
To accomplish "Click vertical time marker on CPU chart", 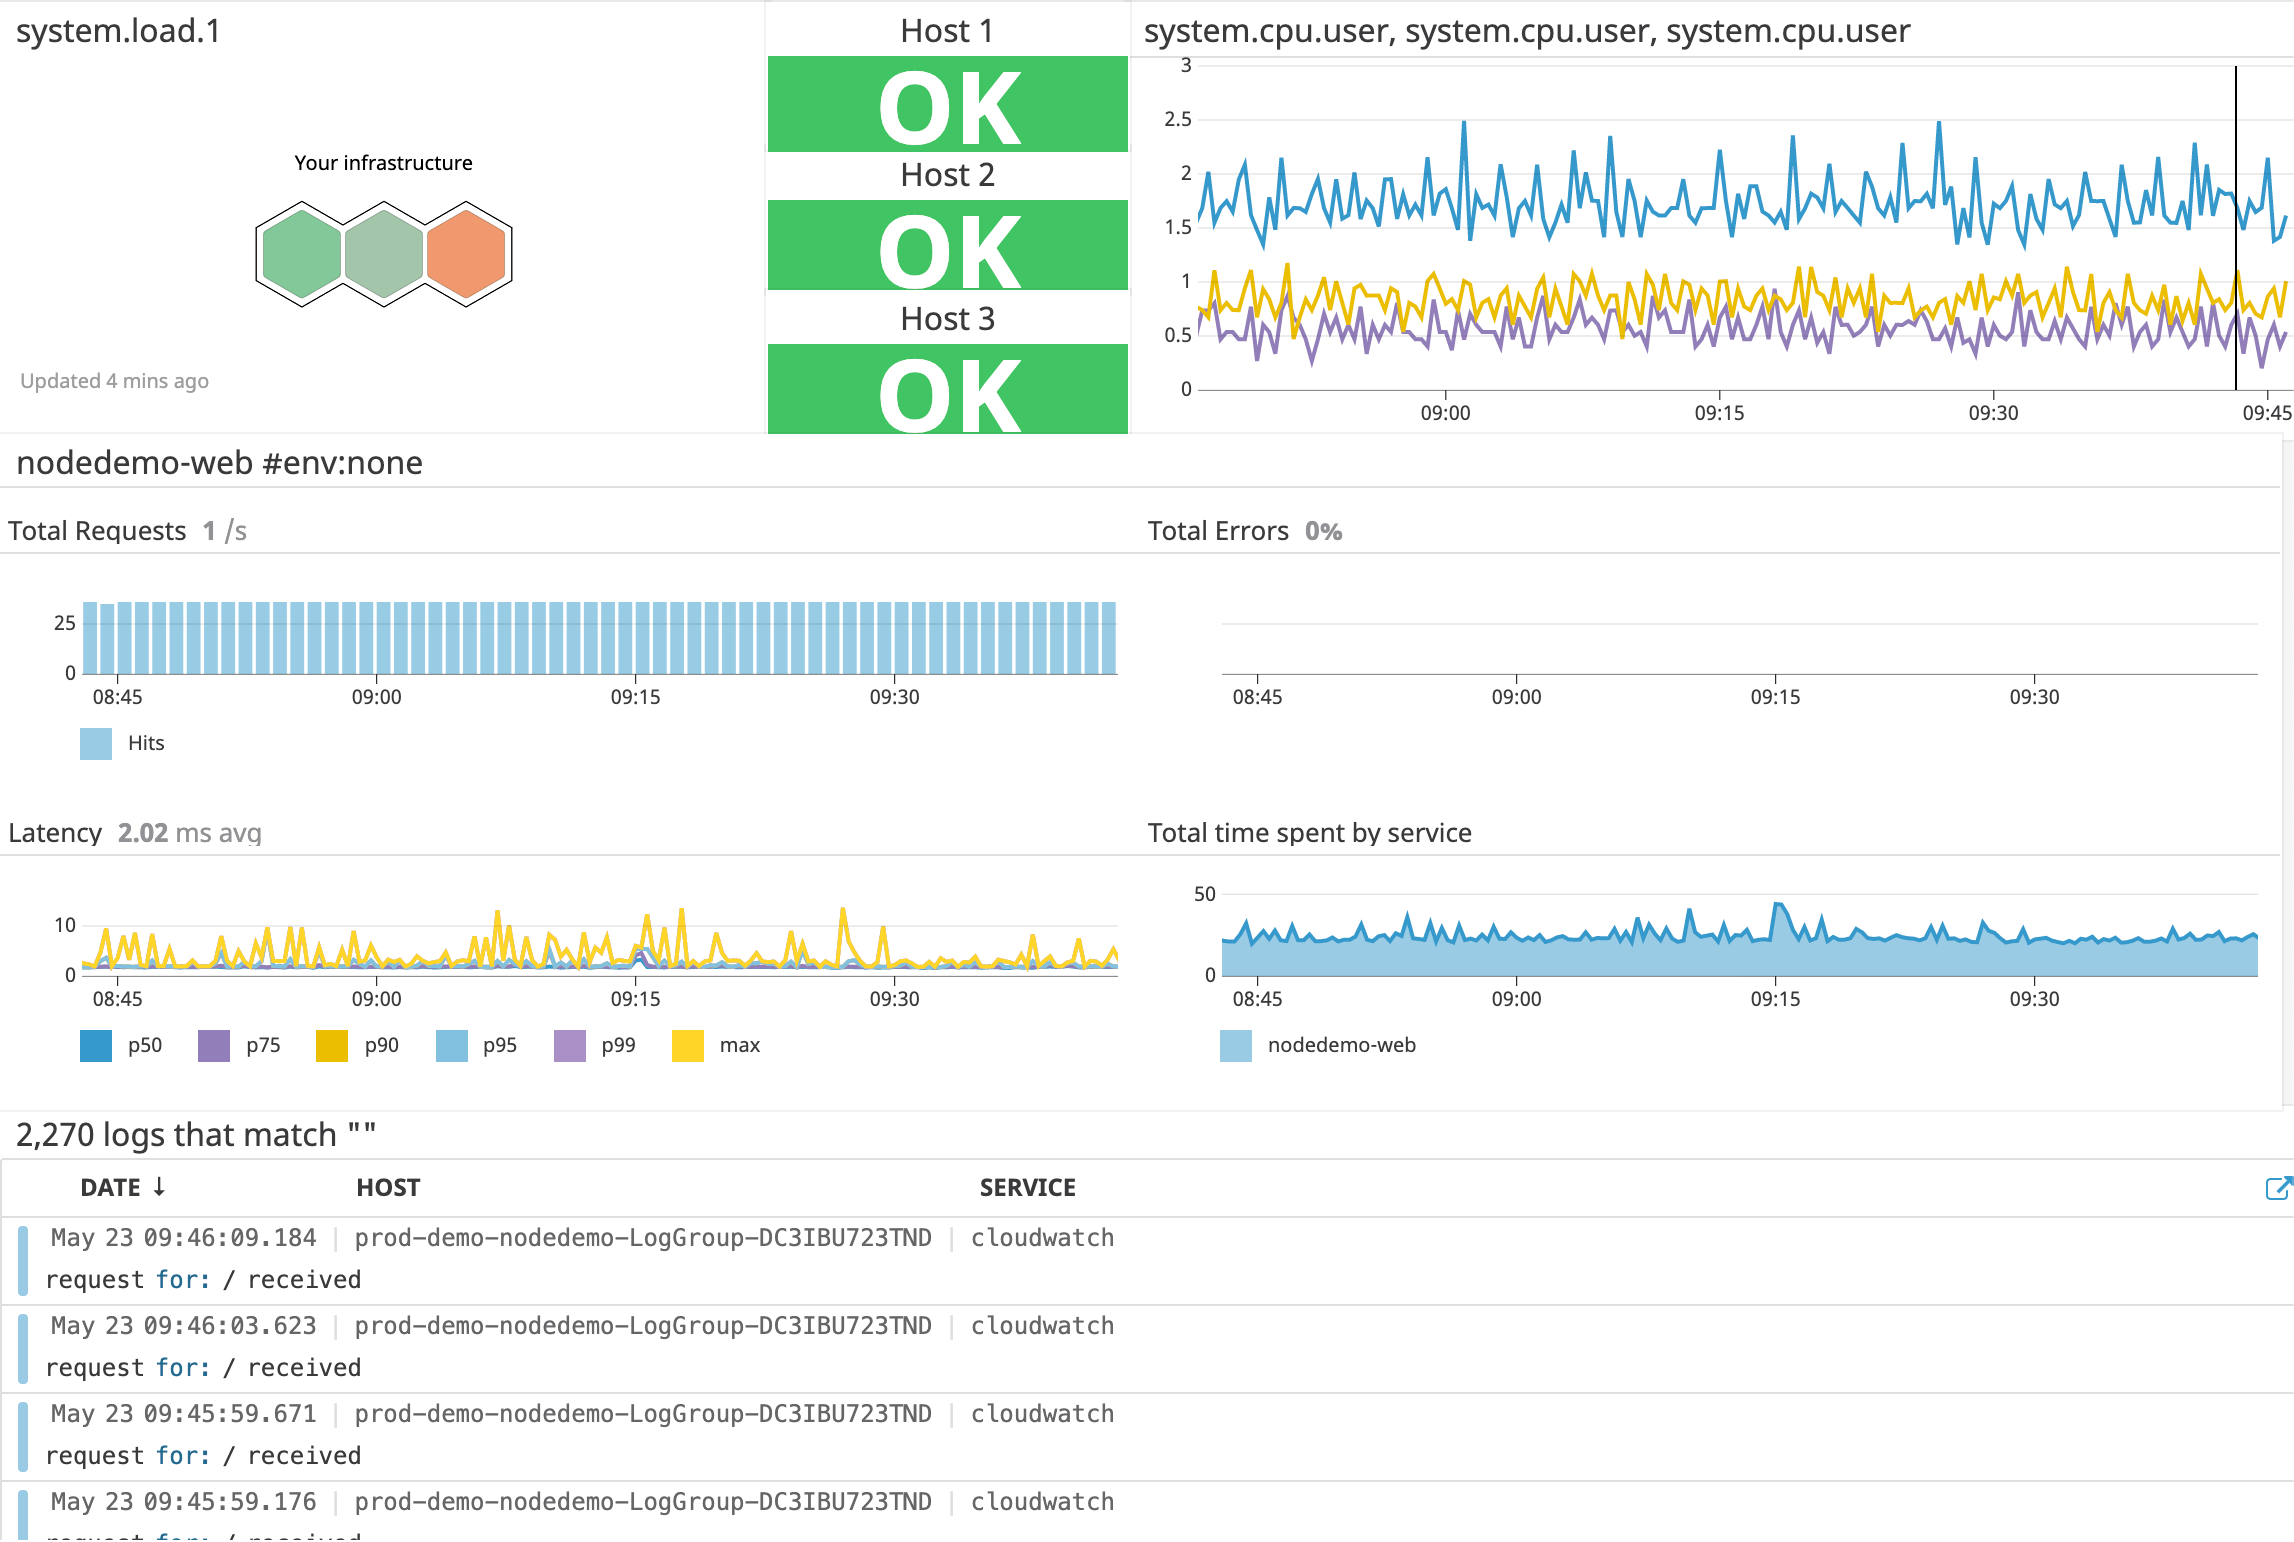I will coord(2236,228).
